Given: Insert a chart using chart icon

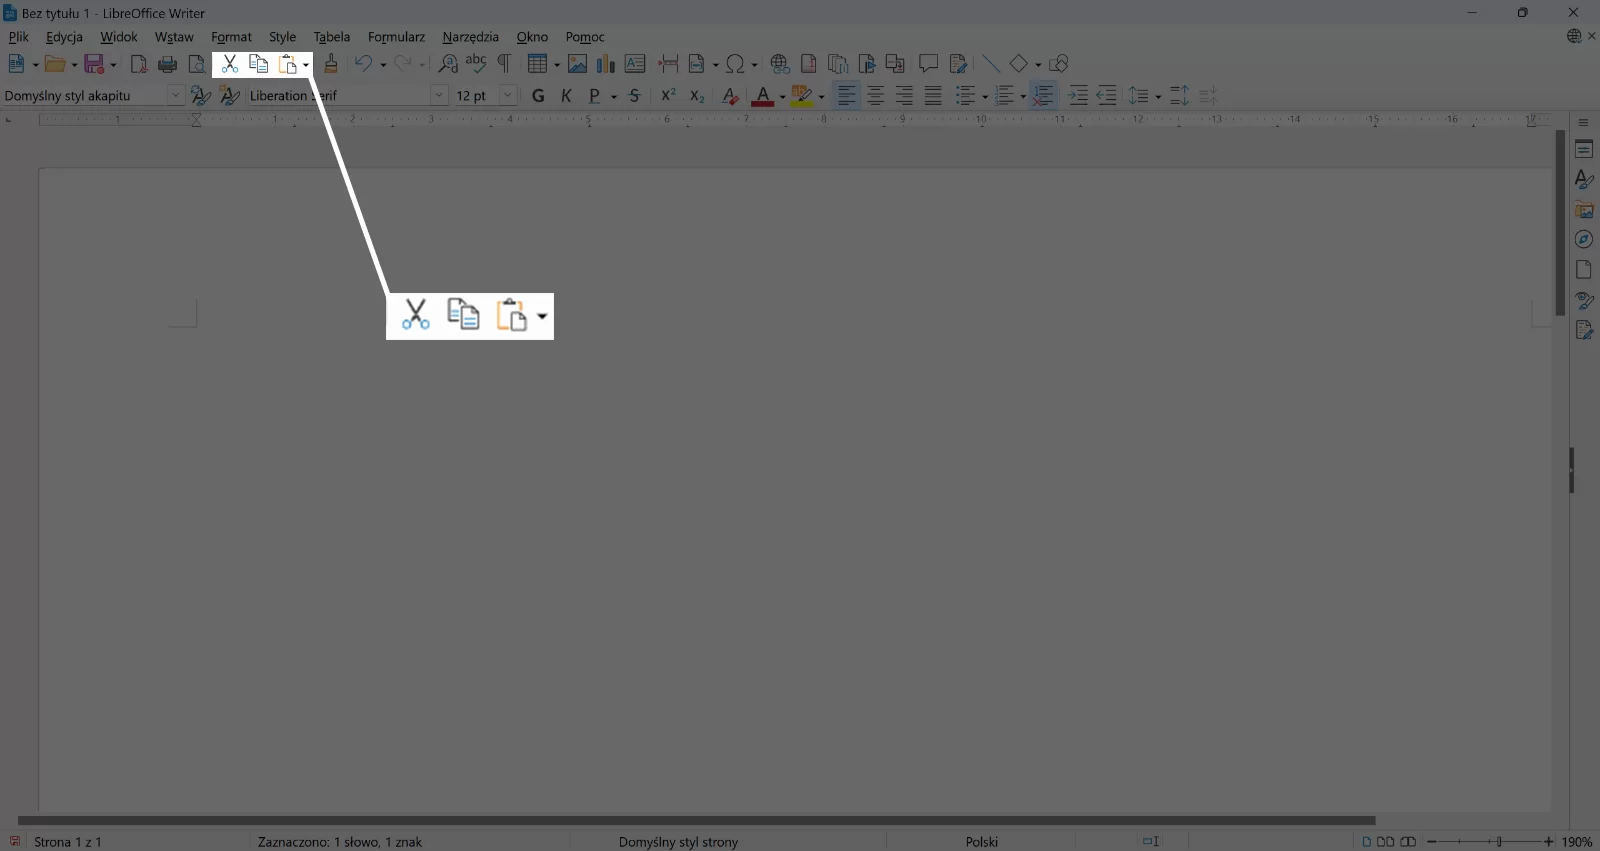Looking at the screenshot, I should (606, 64).
